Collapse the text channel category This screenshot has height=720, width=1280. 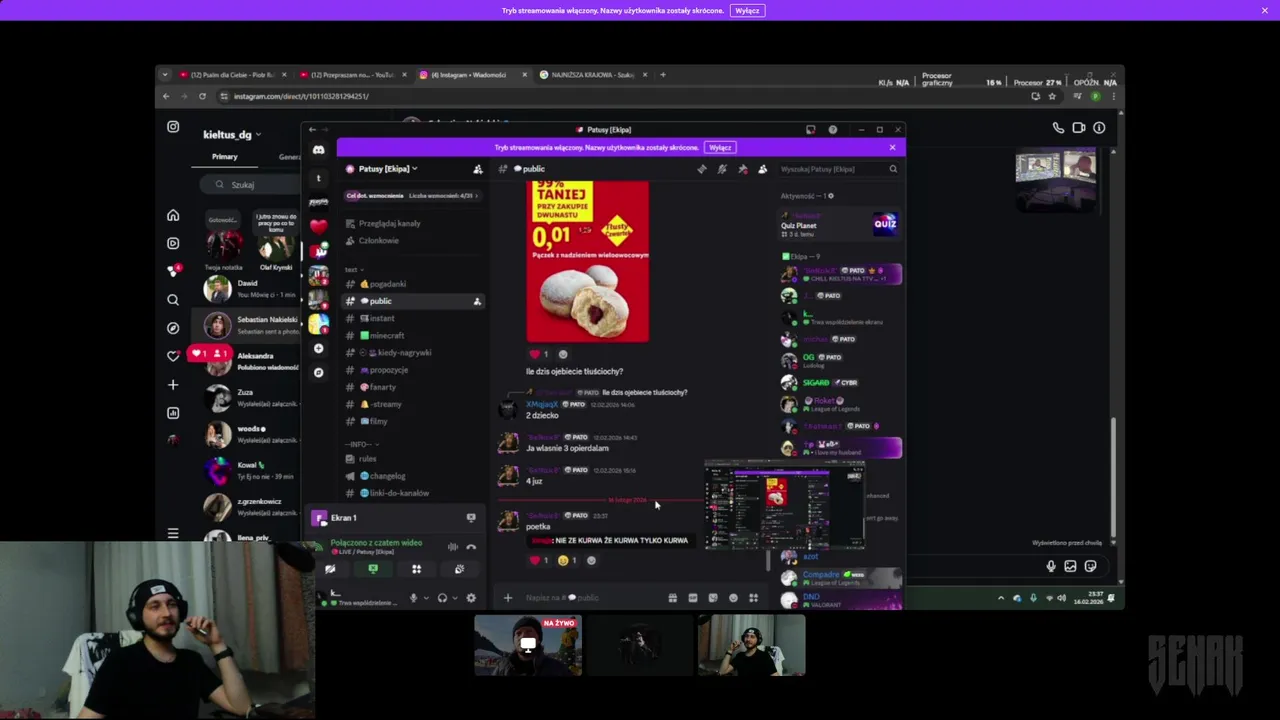pos(354,269)
